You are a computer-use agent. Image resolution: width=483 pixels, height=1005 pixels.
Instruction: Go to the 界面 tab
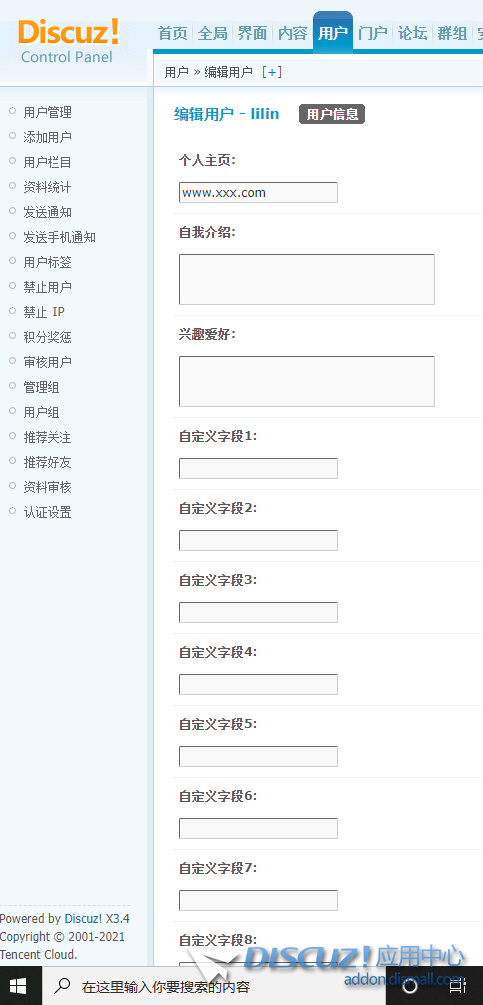click(252, 33)
